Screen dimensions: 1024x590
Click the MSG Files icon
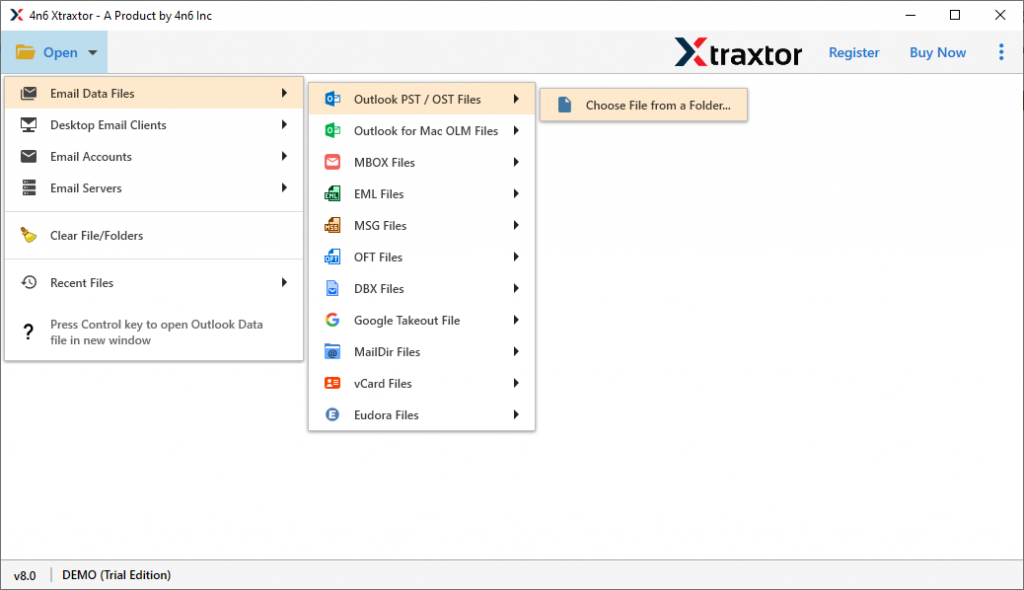click(332, 225)
